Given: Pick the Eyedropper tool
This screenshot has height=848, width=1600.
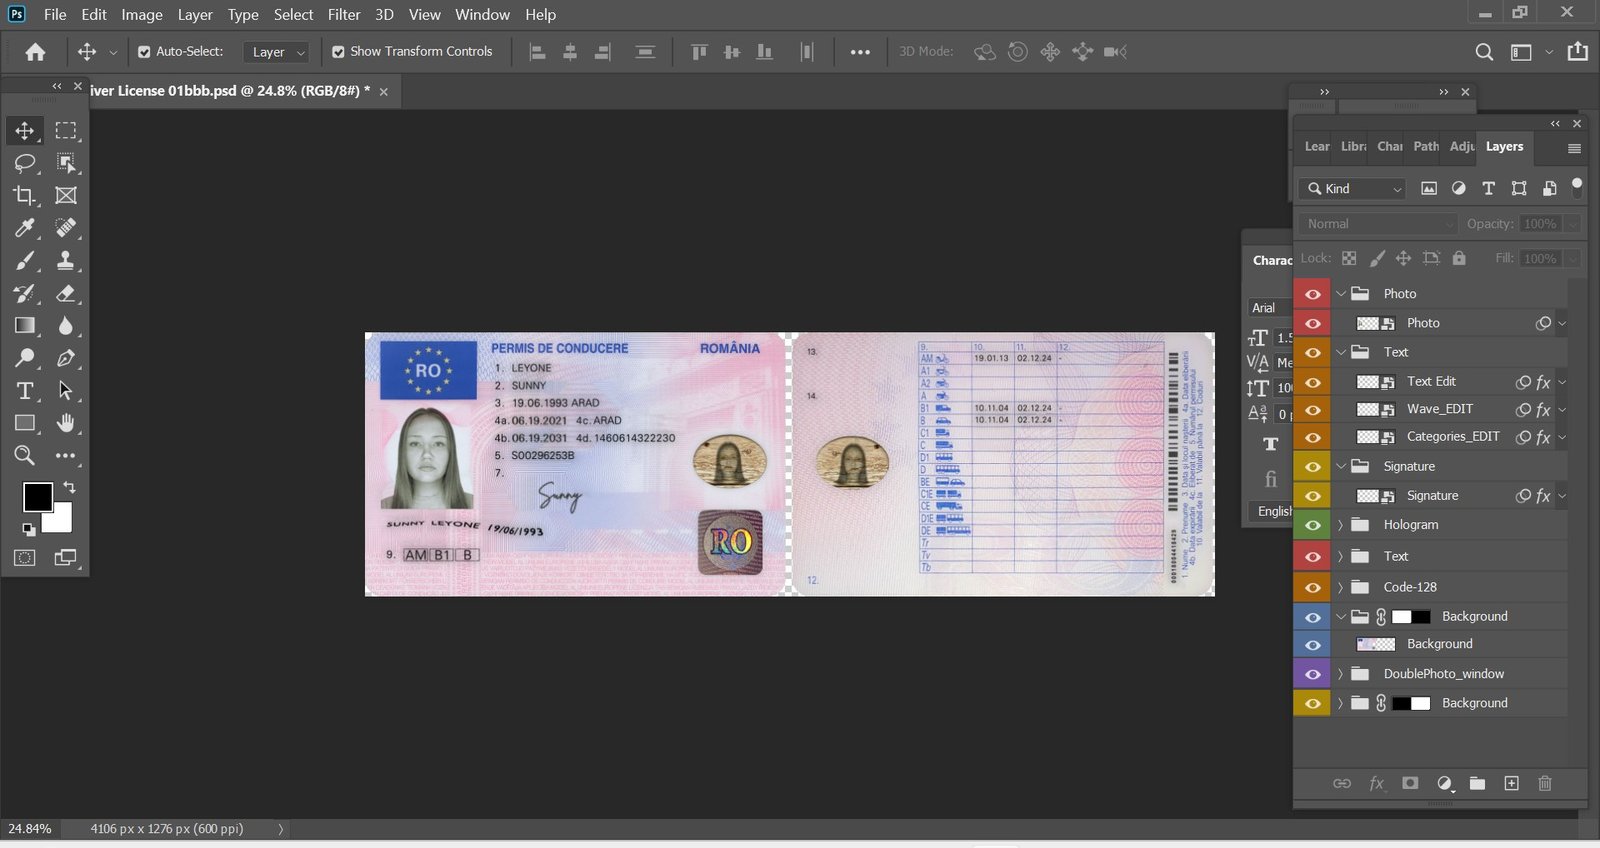Looking at the screenshot, I should (24, 228).
